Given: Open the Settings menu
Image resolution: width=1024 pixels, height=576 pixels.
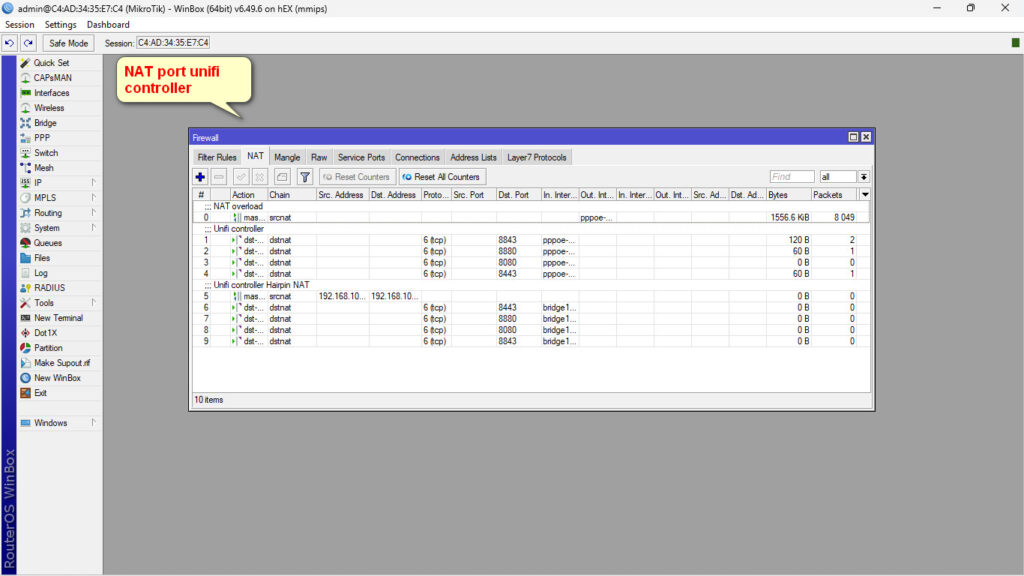Looking at the screenshot, I should [60, 24].
